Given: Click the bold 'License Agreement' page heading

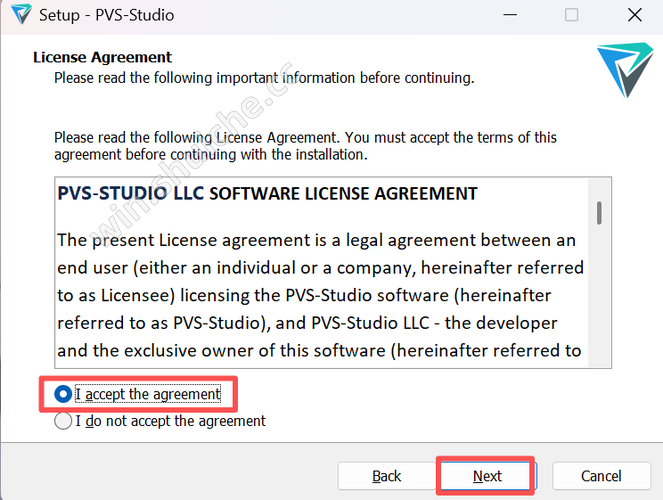Looking at the screenshot, I should point(102,57).
